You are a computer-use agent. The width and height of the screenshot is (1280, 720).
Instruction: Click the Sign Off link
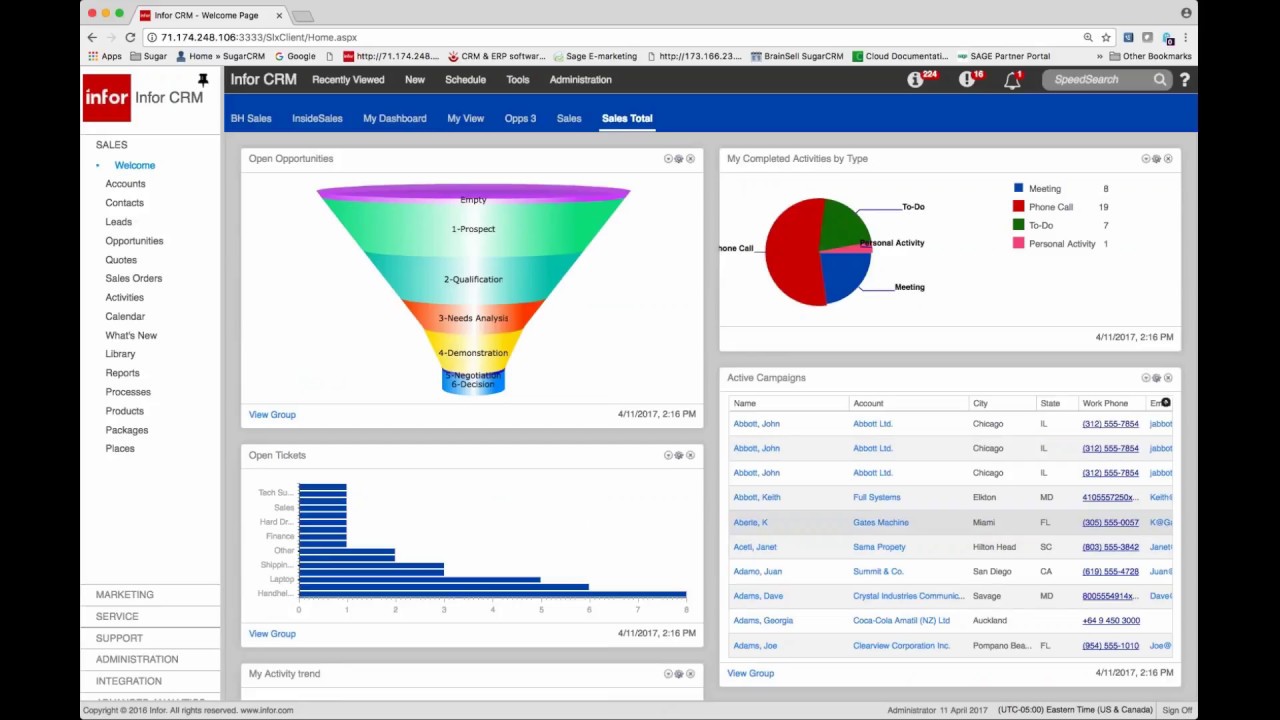[1177, 710]
